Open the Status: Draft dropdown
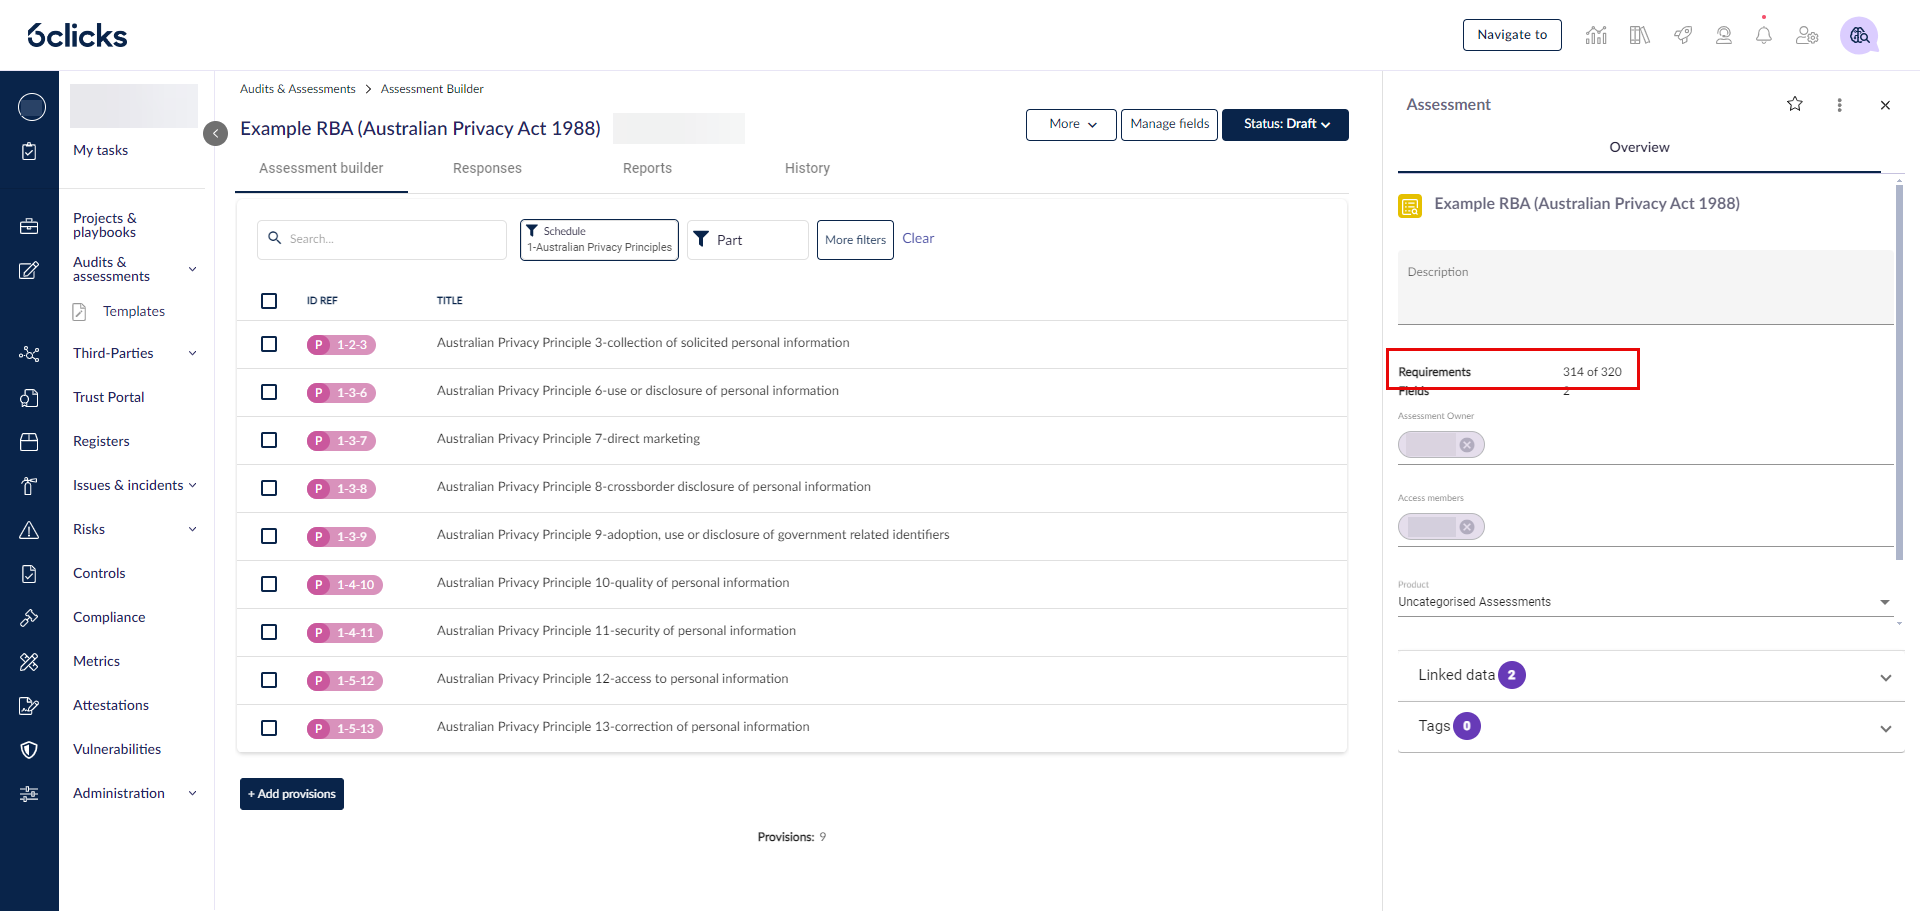Image resolution: width=1920 pixels, height=911 pixels. pos(1285,125)
